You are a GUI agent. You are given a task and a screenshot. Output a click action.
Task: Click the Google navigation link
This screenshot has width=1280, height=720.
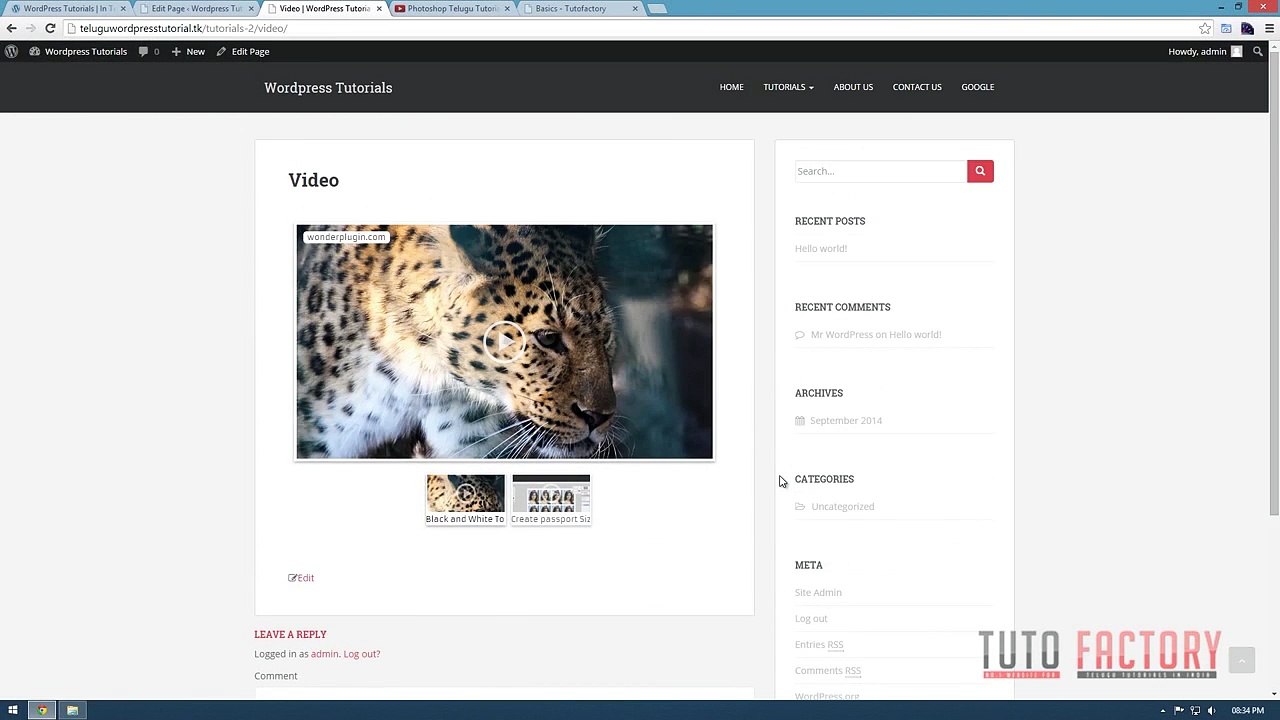[x=977, y=87]
